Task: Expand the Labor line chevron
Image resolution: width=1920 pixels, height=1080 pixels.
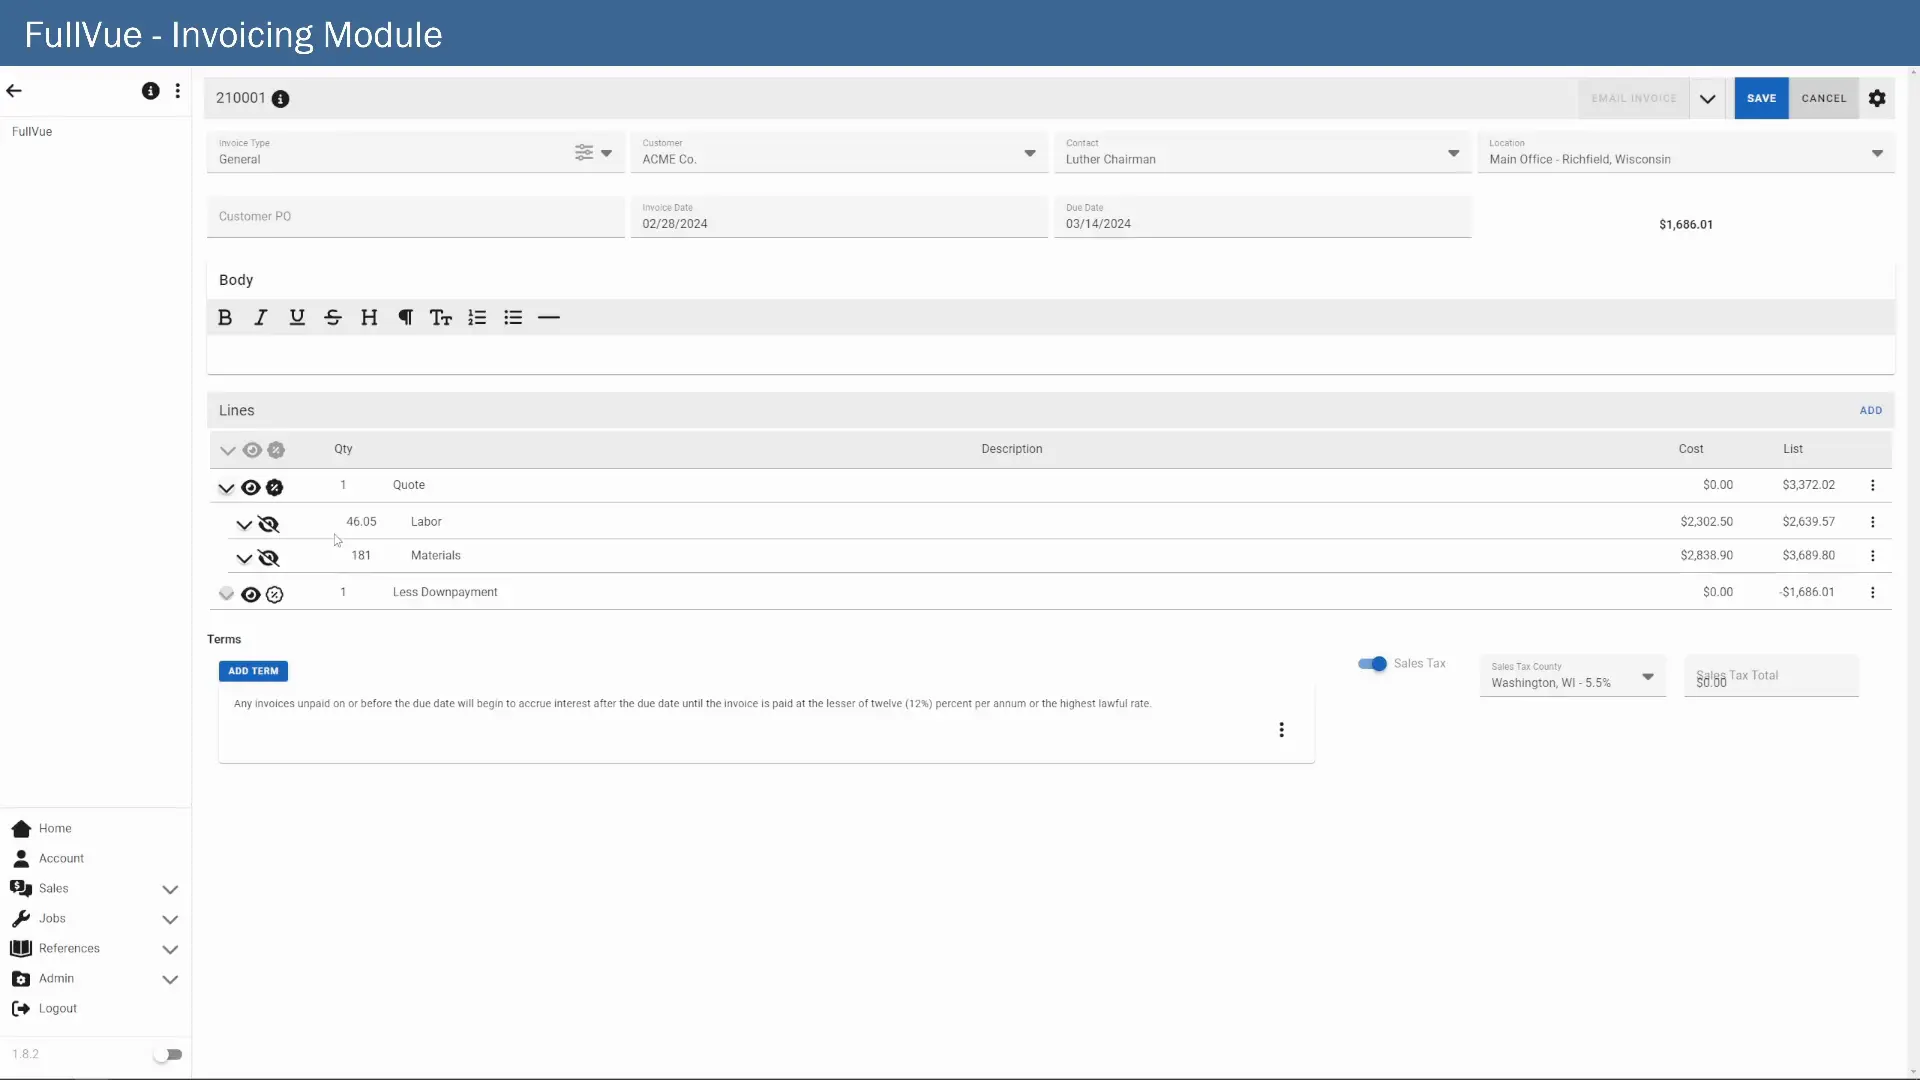Action: (x=244, y=525)
